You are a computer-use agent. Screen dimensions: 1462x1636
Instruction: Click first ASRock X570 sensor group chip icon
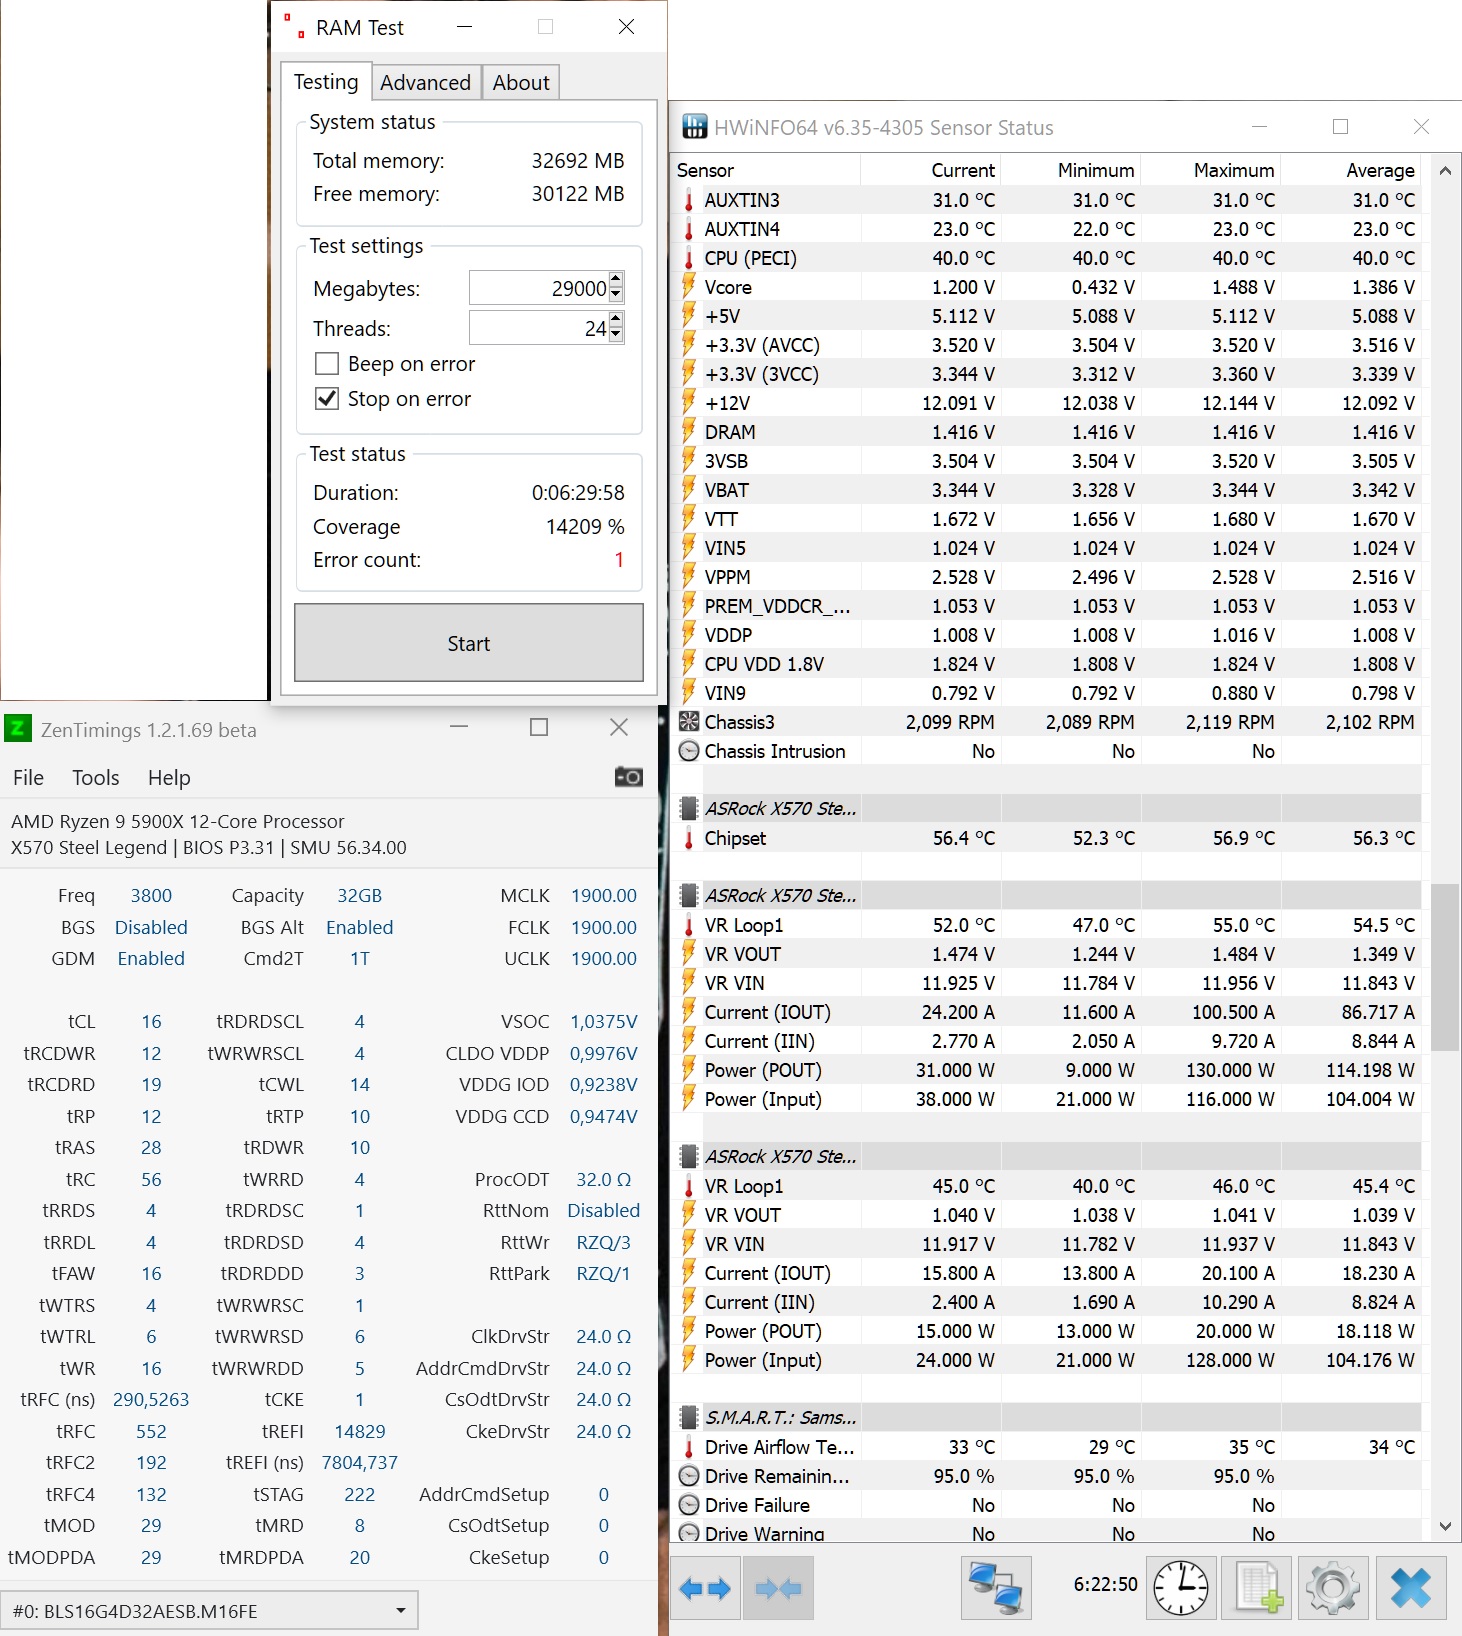689,808
